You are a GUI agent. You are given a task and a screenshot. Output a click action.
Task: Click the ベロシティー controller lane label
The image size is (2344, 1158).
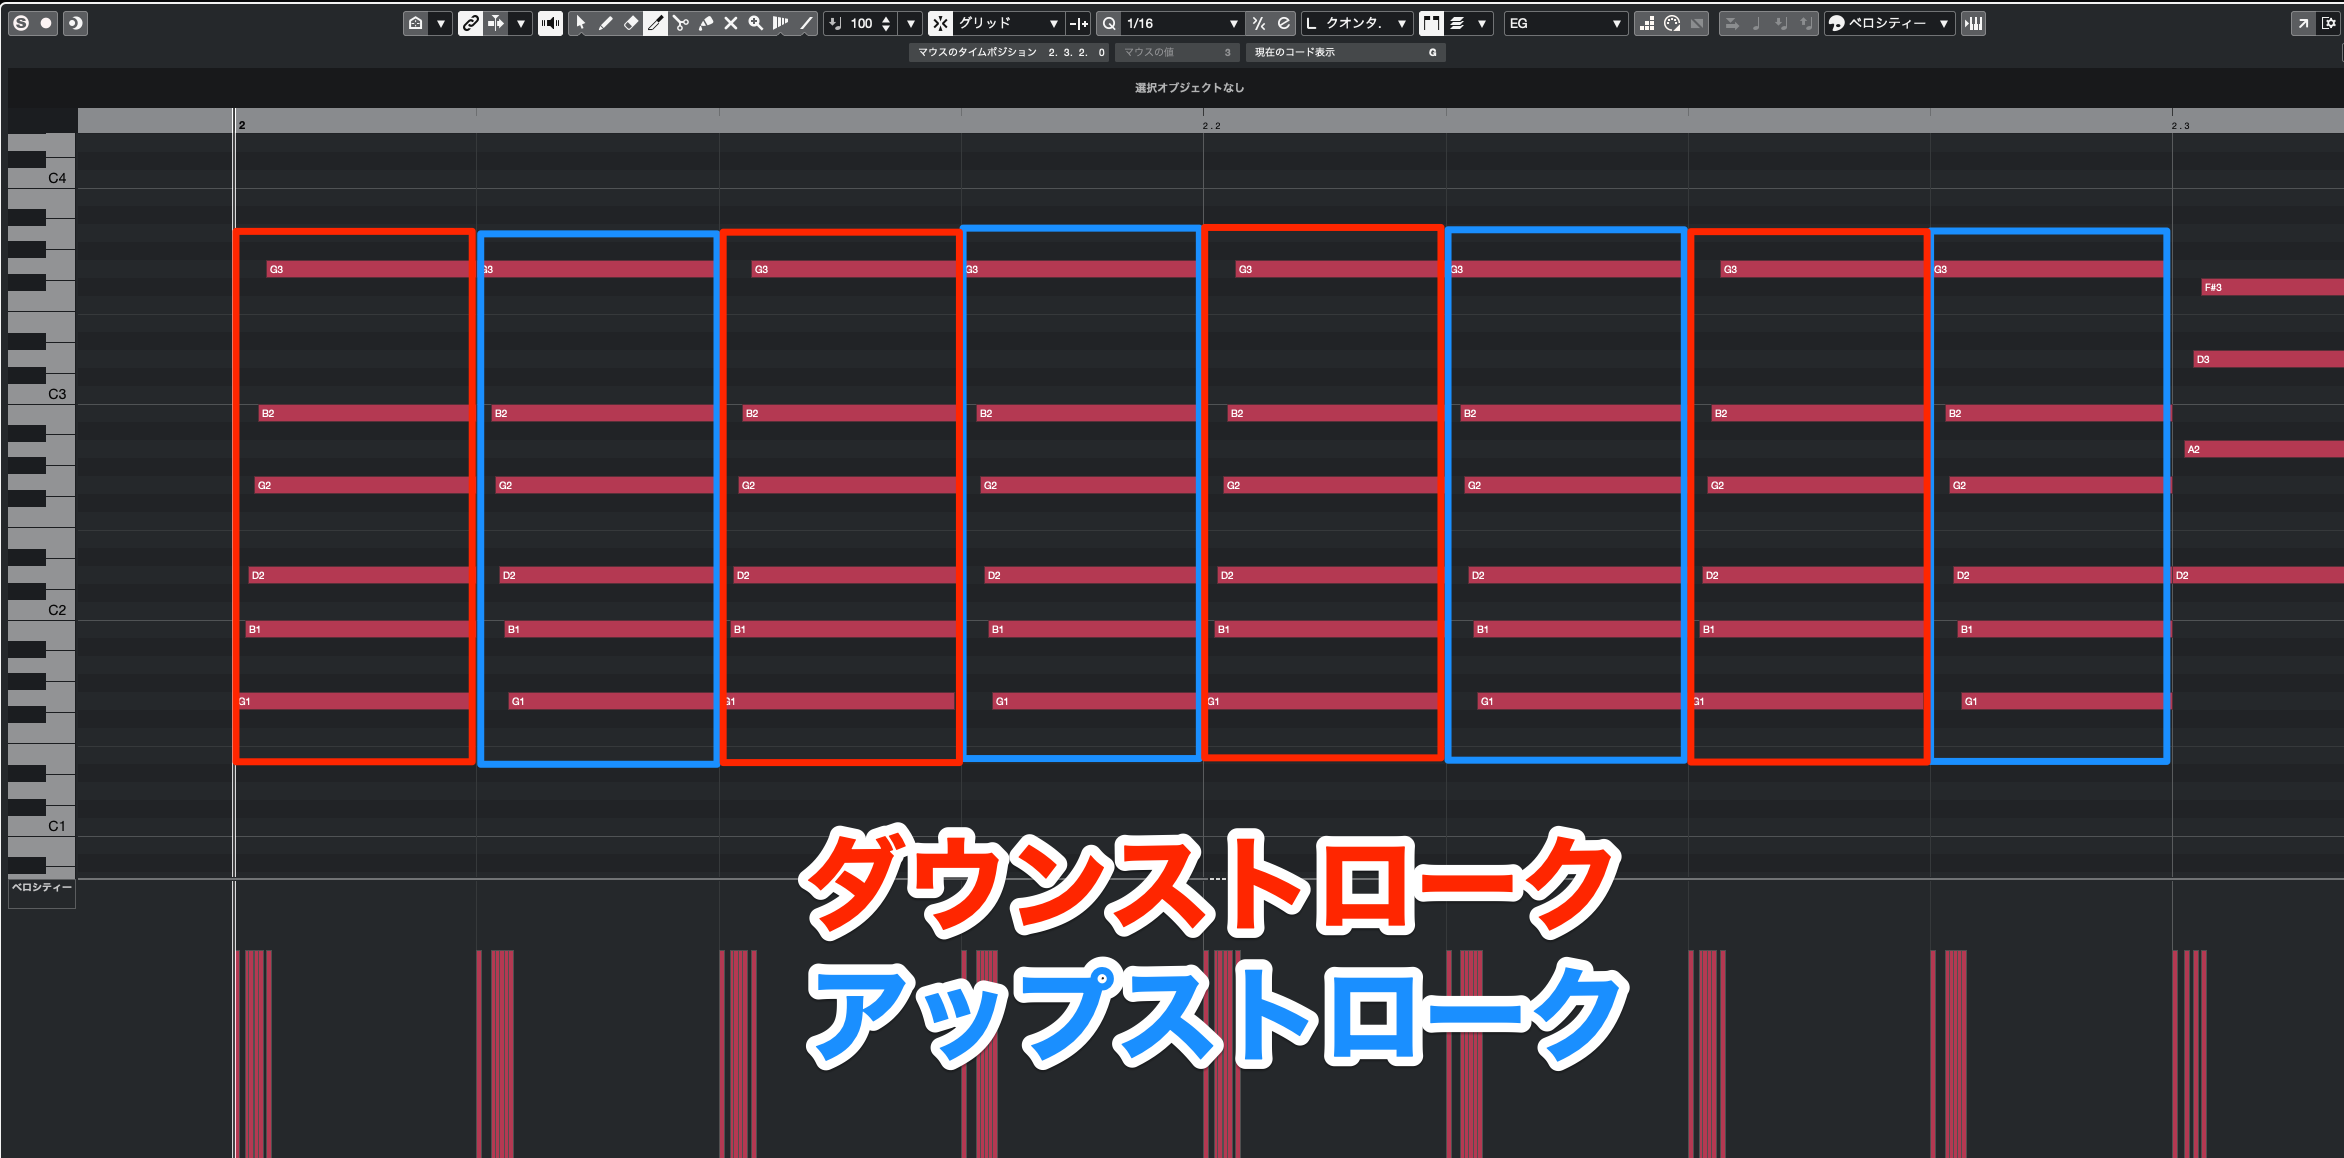[42, 888]
